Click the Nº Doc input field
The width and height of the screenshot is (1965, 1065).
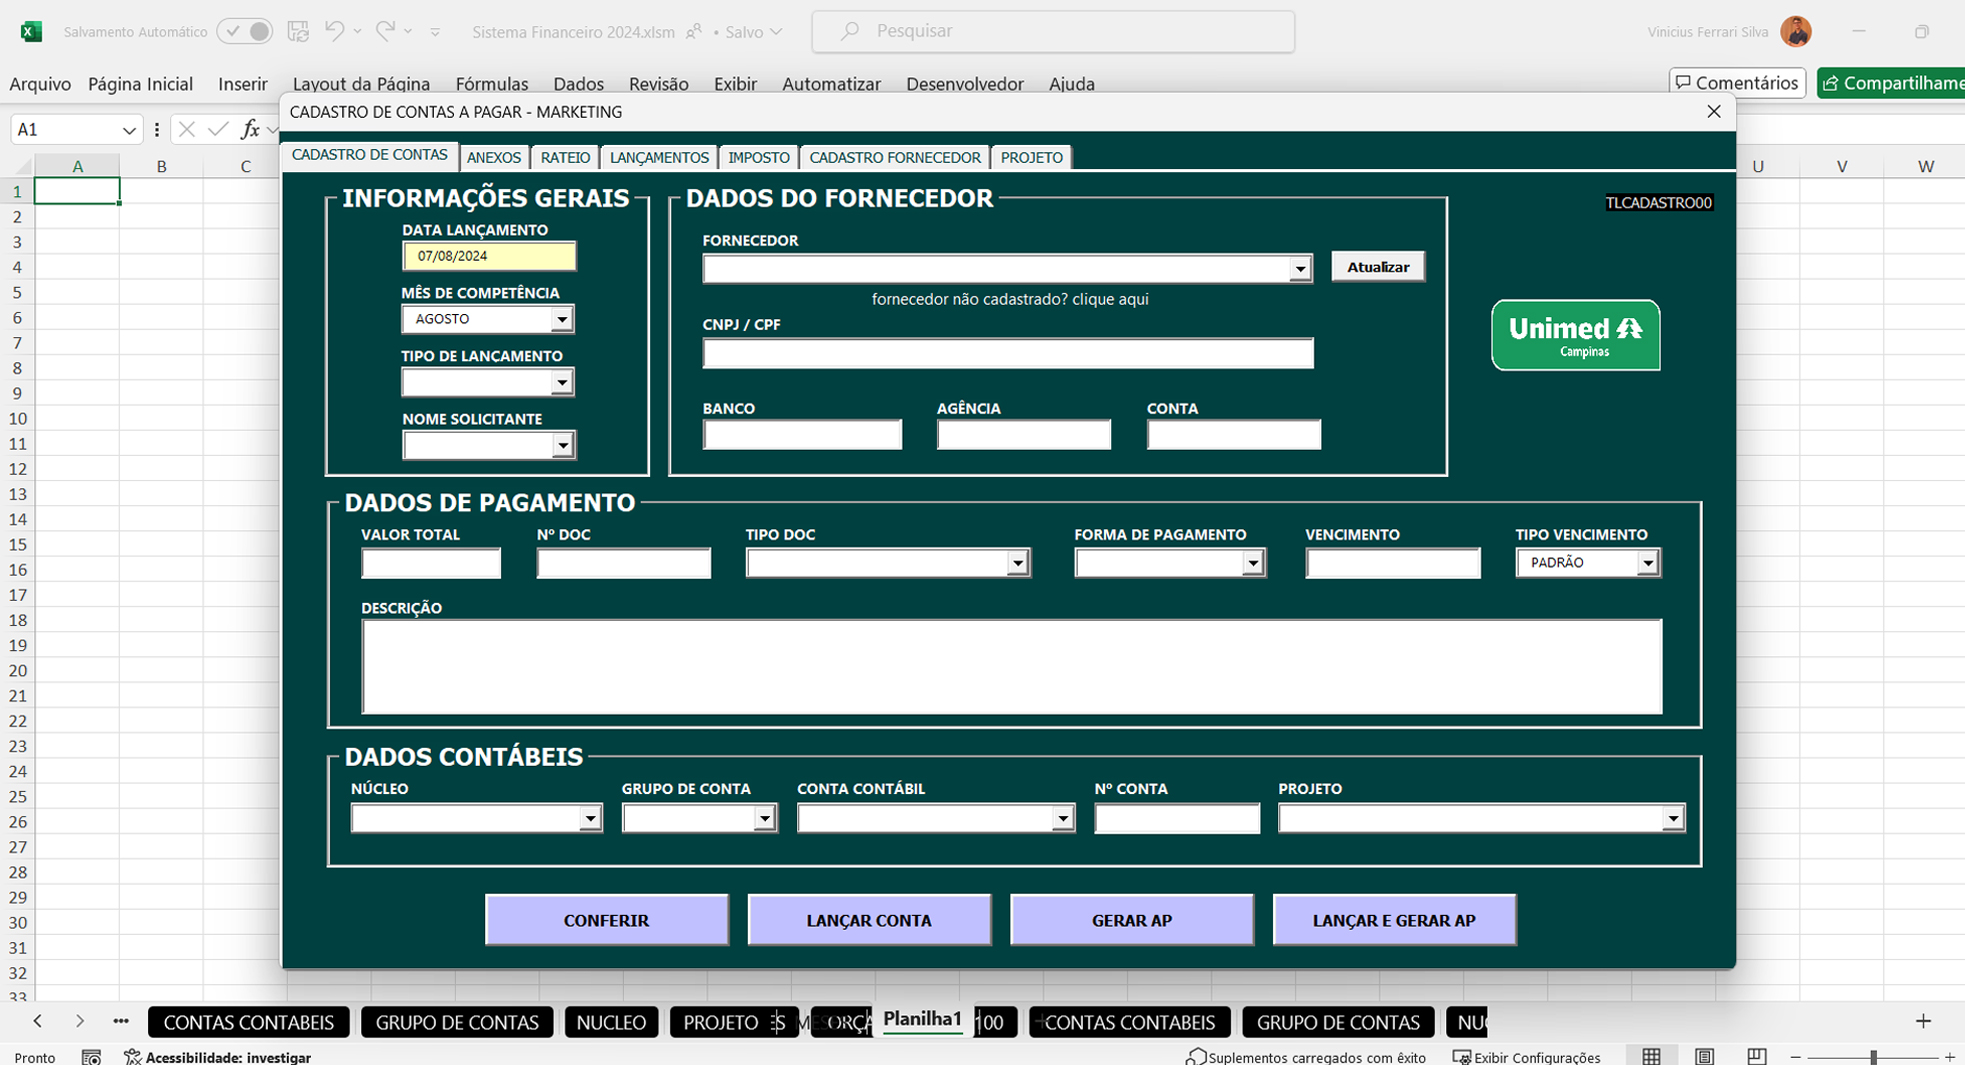624,563
